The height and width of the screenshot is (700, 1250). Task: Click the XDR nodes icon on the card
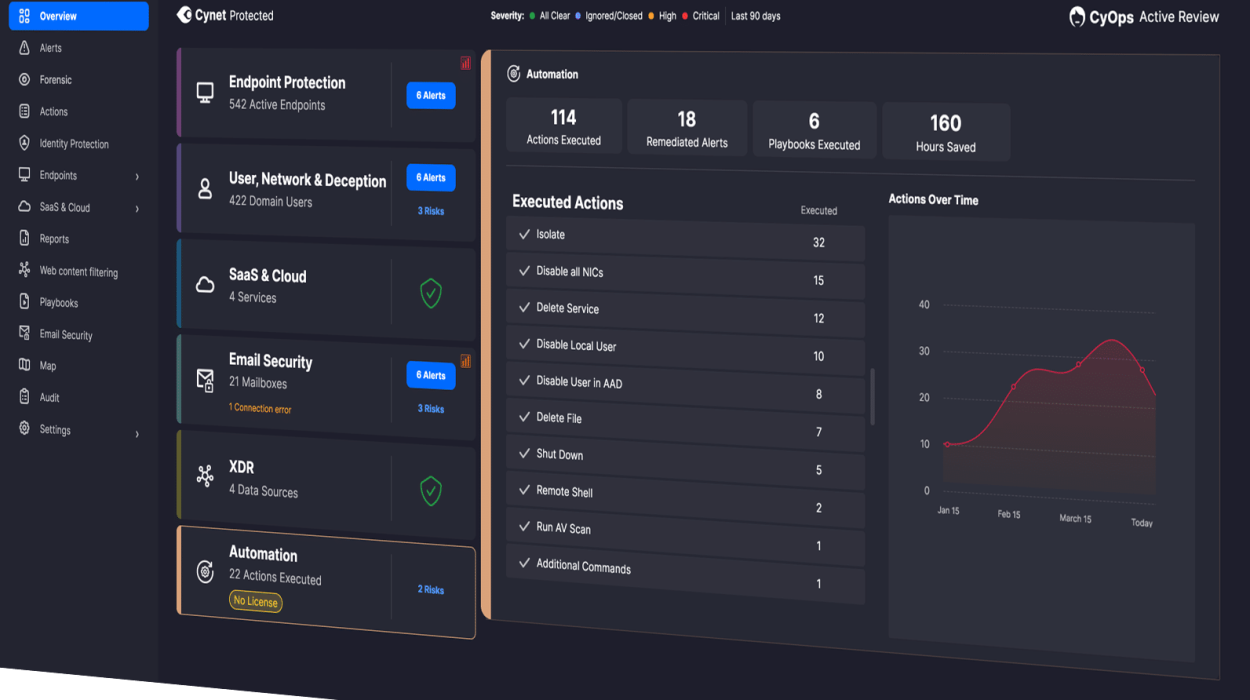pyautogui.click(x=205, y=476)
